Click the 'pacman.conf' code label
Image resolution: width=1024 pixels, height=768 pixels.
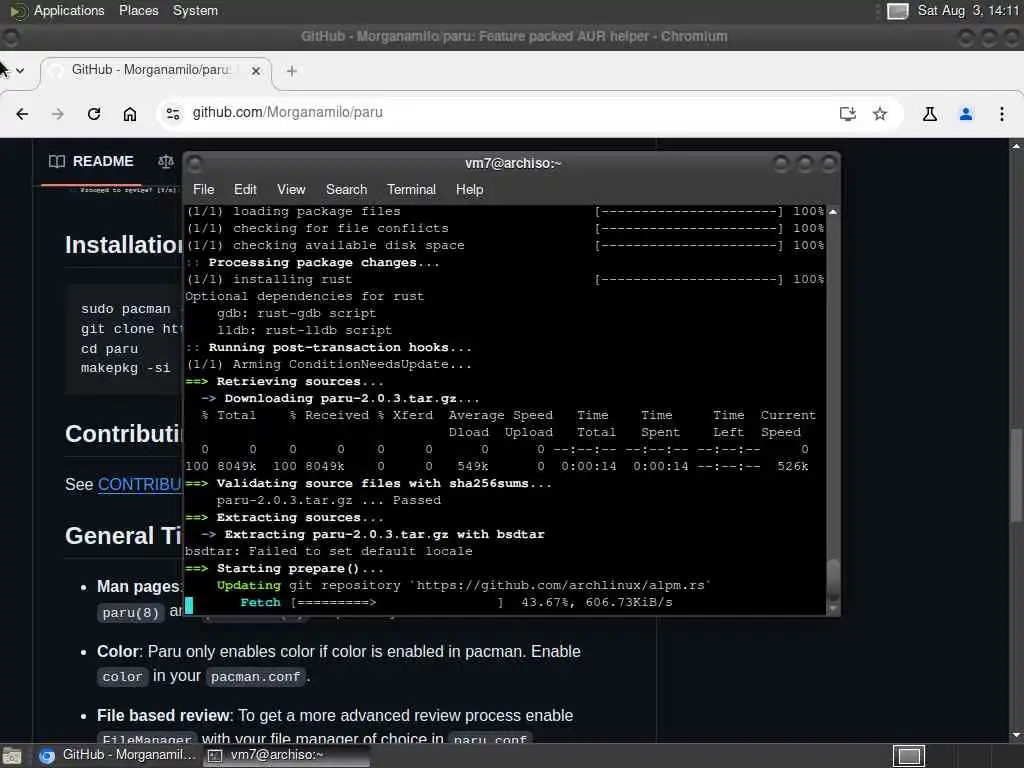(255, 677)
